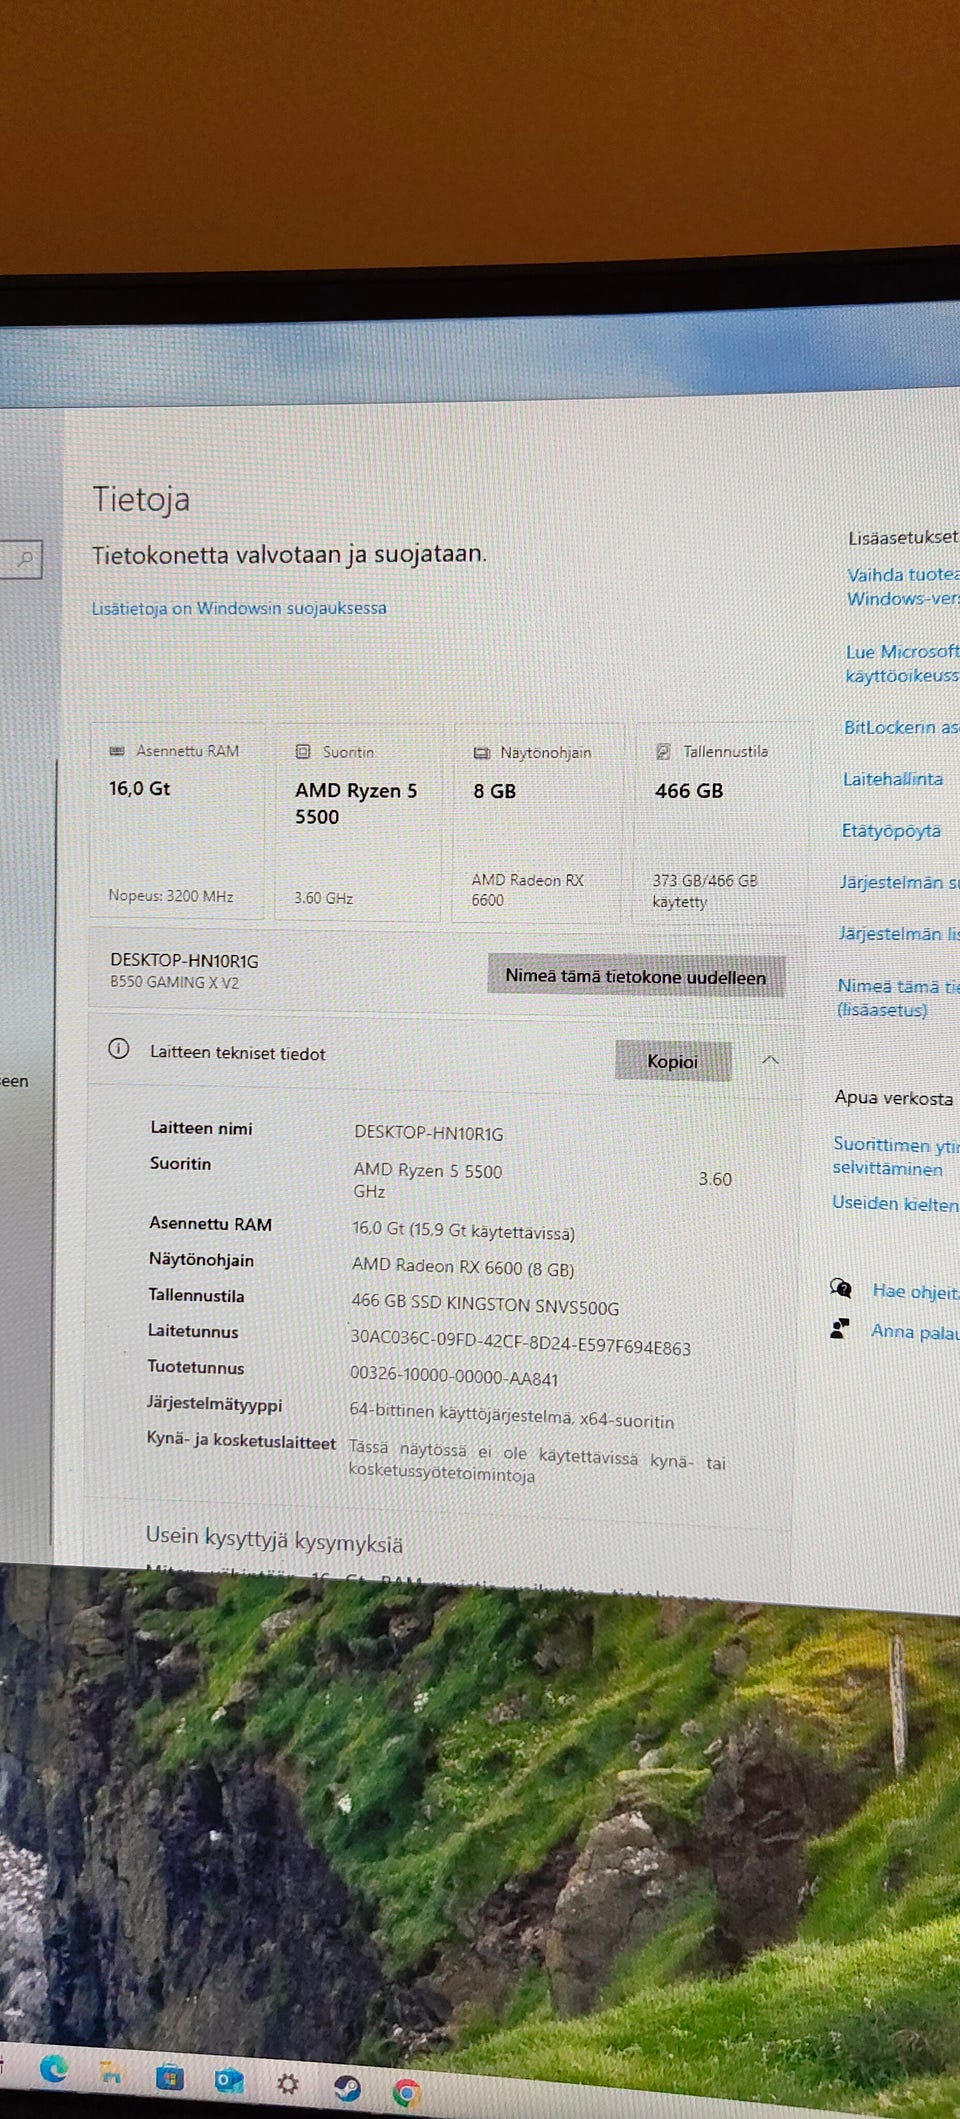
Task: Launch Steam from the taskbar
Action: 347,2088
